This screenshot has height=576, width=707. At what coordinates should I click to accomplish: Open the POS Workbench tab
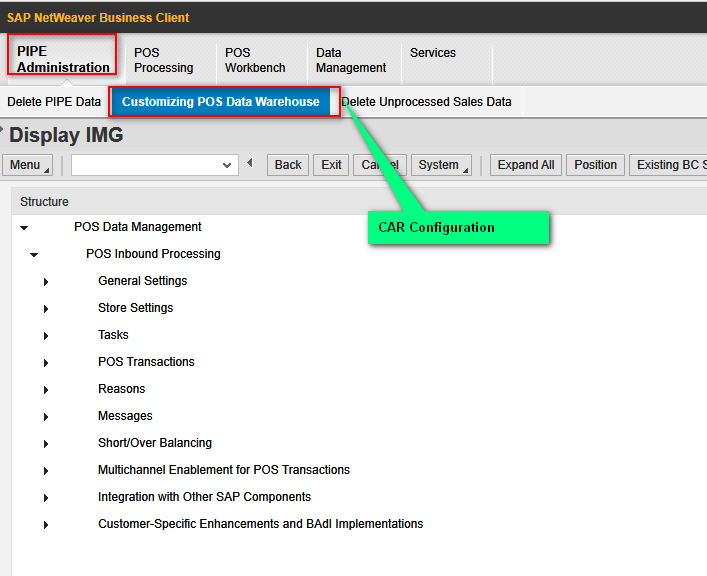pyautogui.click(x=255, y=60)
